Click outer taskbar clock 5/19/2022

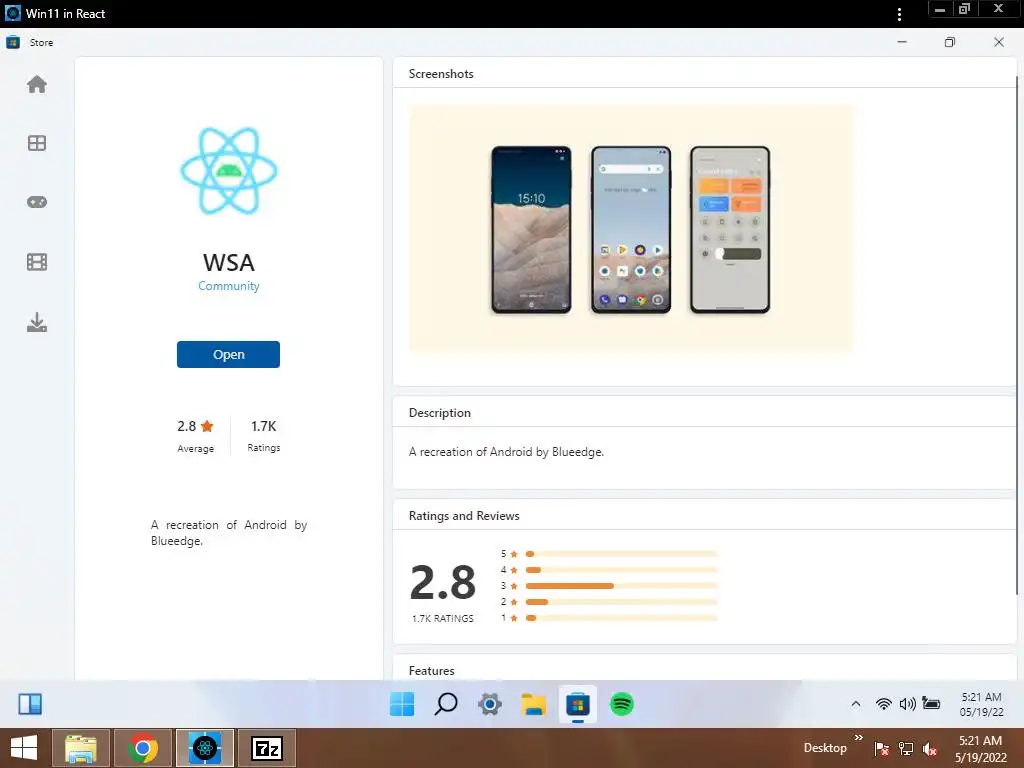(981, 749)
